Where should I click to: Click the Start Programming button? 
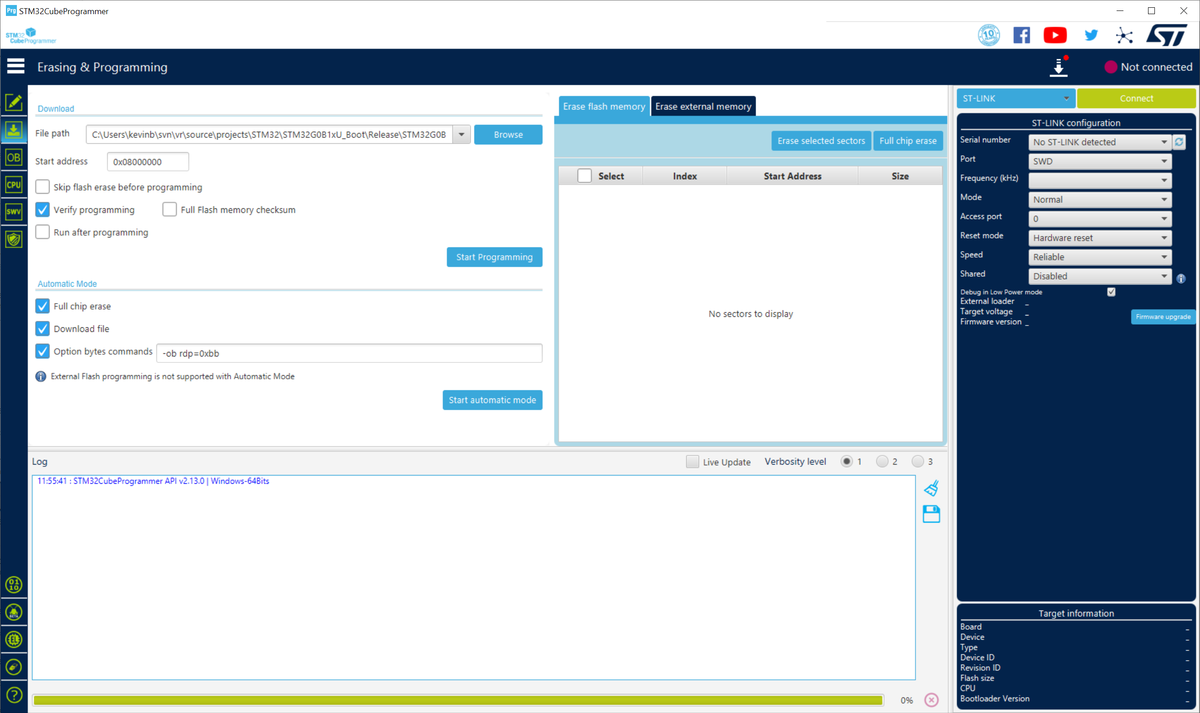coord(494,257)
